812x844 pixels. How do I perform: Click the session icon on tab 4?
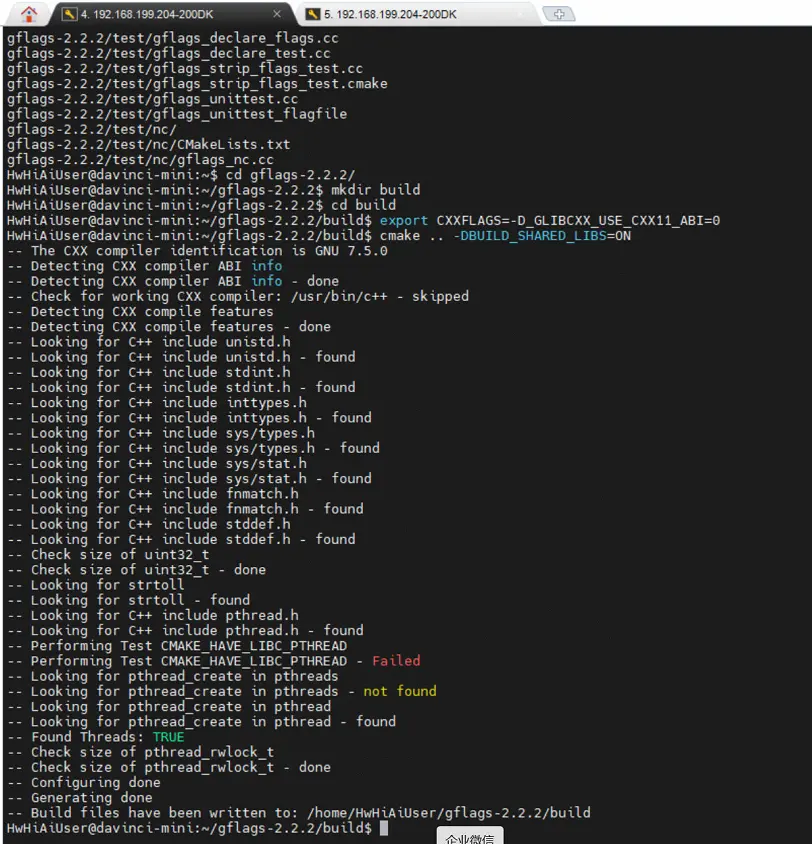pos(68,14)
